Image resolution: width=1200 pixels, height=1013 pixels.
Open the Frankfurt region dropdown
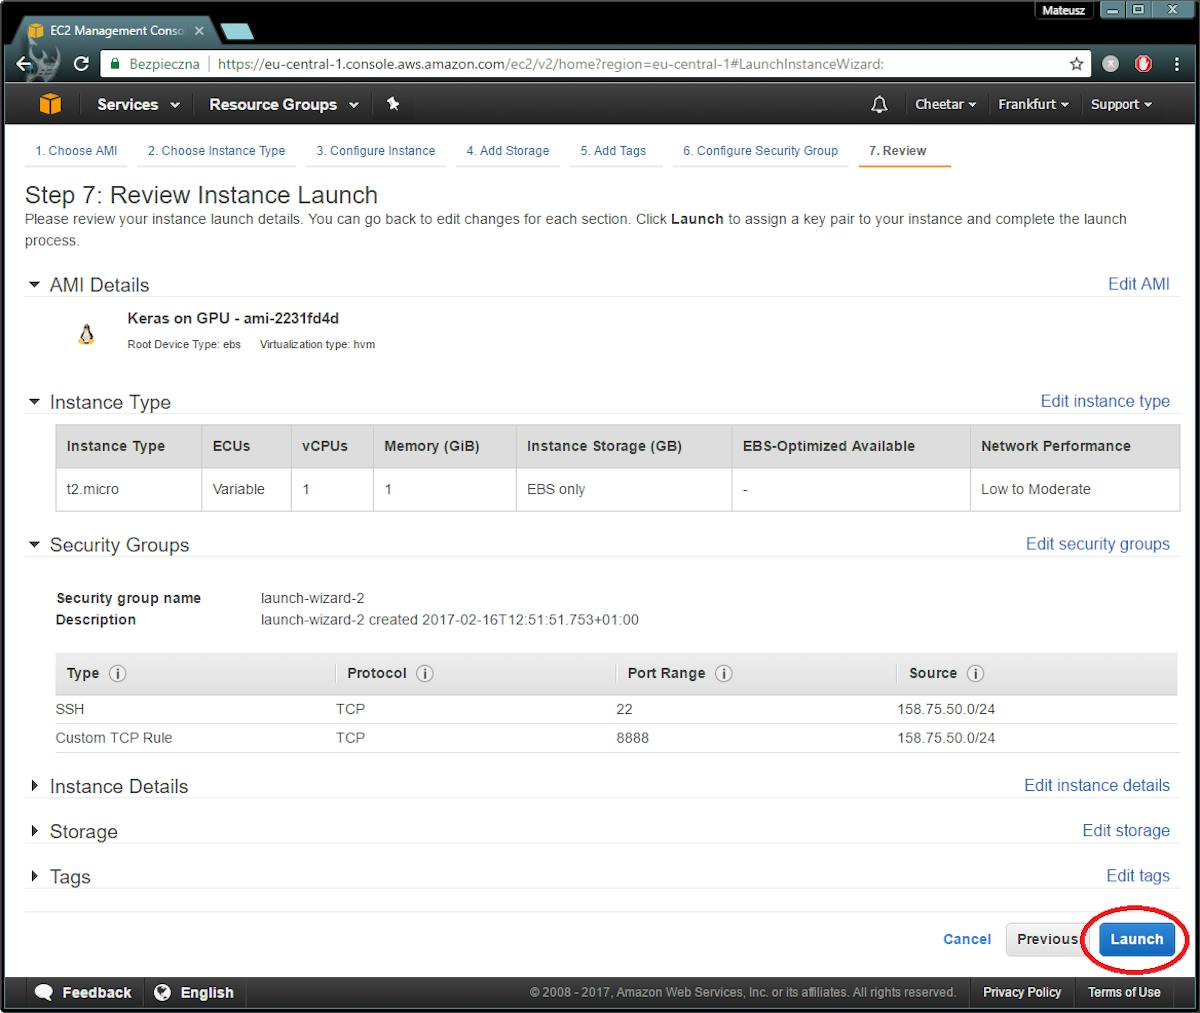(1033, 104)
